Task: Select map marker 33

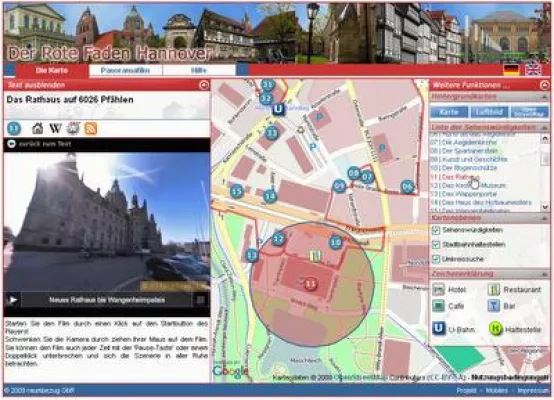Action: [x=272, y=133]
